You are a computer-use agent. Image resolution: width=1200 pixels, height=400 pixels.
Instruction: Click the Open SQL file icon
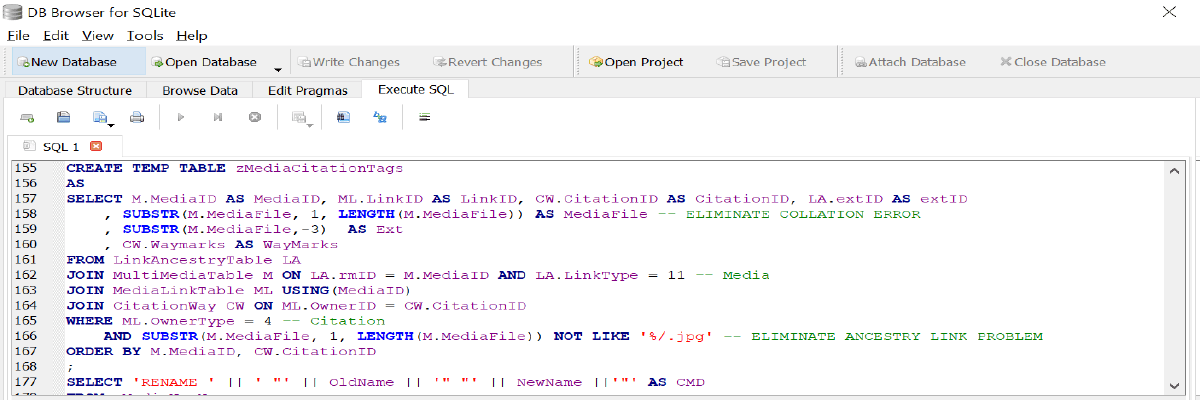coord(63,117)
